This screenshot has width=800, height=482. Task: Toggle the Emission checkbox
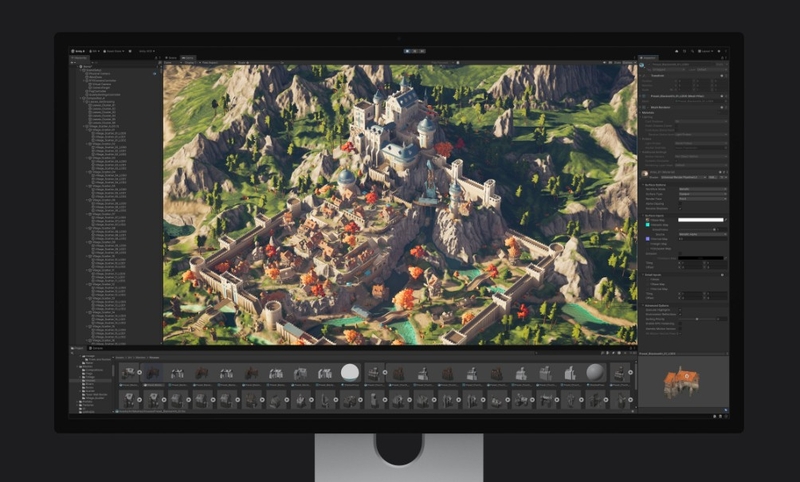[x=680, y=253]
